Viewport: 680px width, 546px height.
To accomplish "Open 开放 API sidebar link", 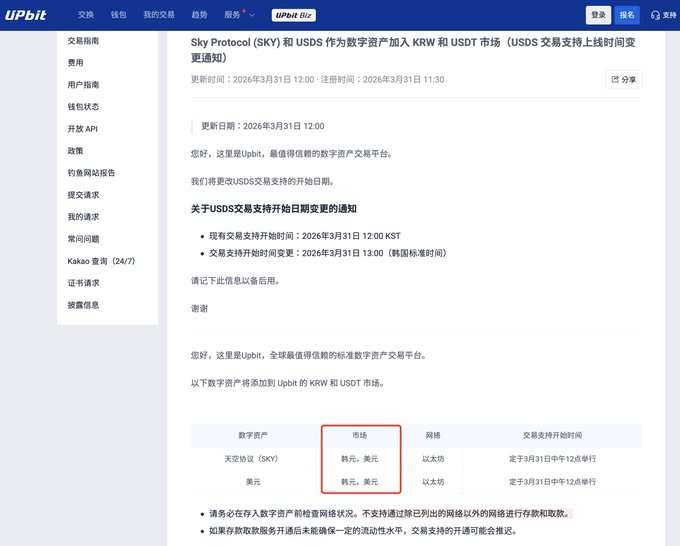I will pyautogui.click(x=82, y=129).
